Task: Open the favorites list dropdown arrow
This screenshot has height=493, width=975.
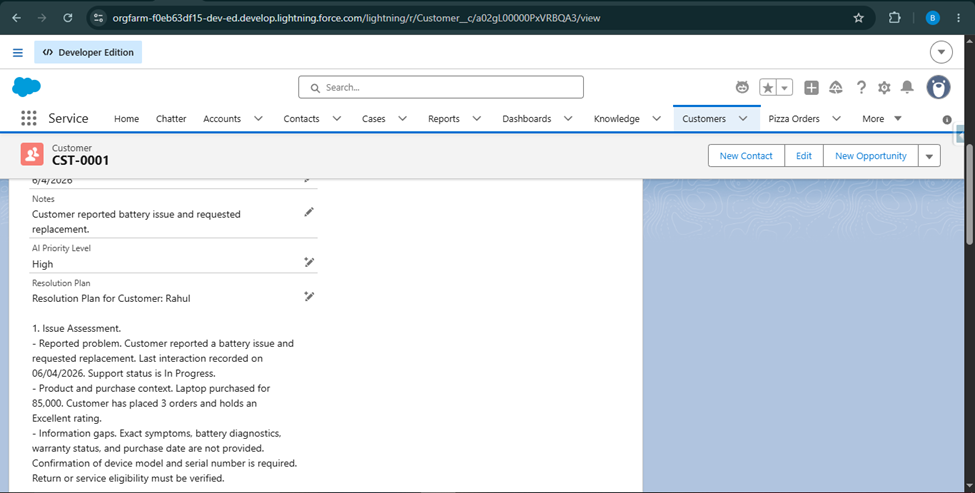Action: 785,88
